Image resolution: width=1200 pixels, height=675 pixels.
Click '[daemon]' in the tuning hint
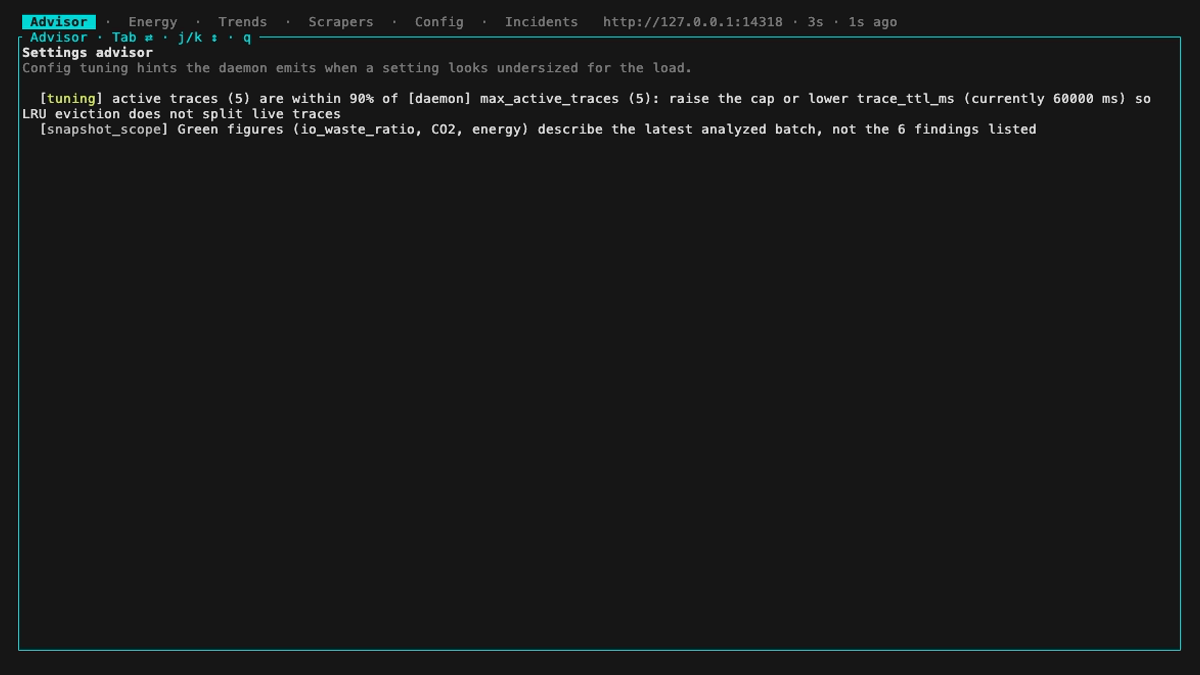[x=439, y=99]
